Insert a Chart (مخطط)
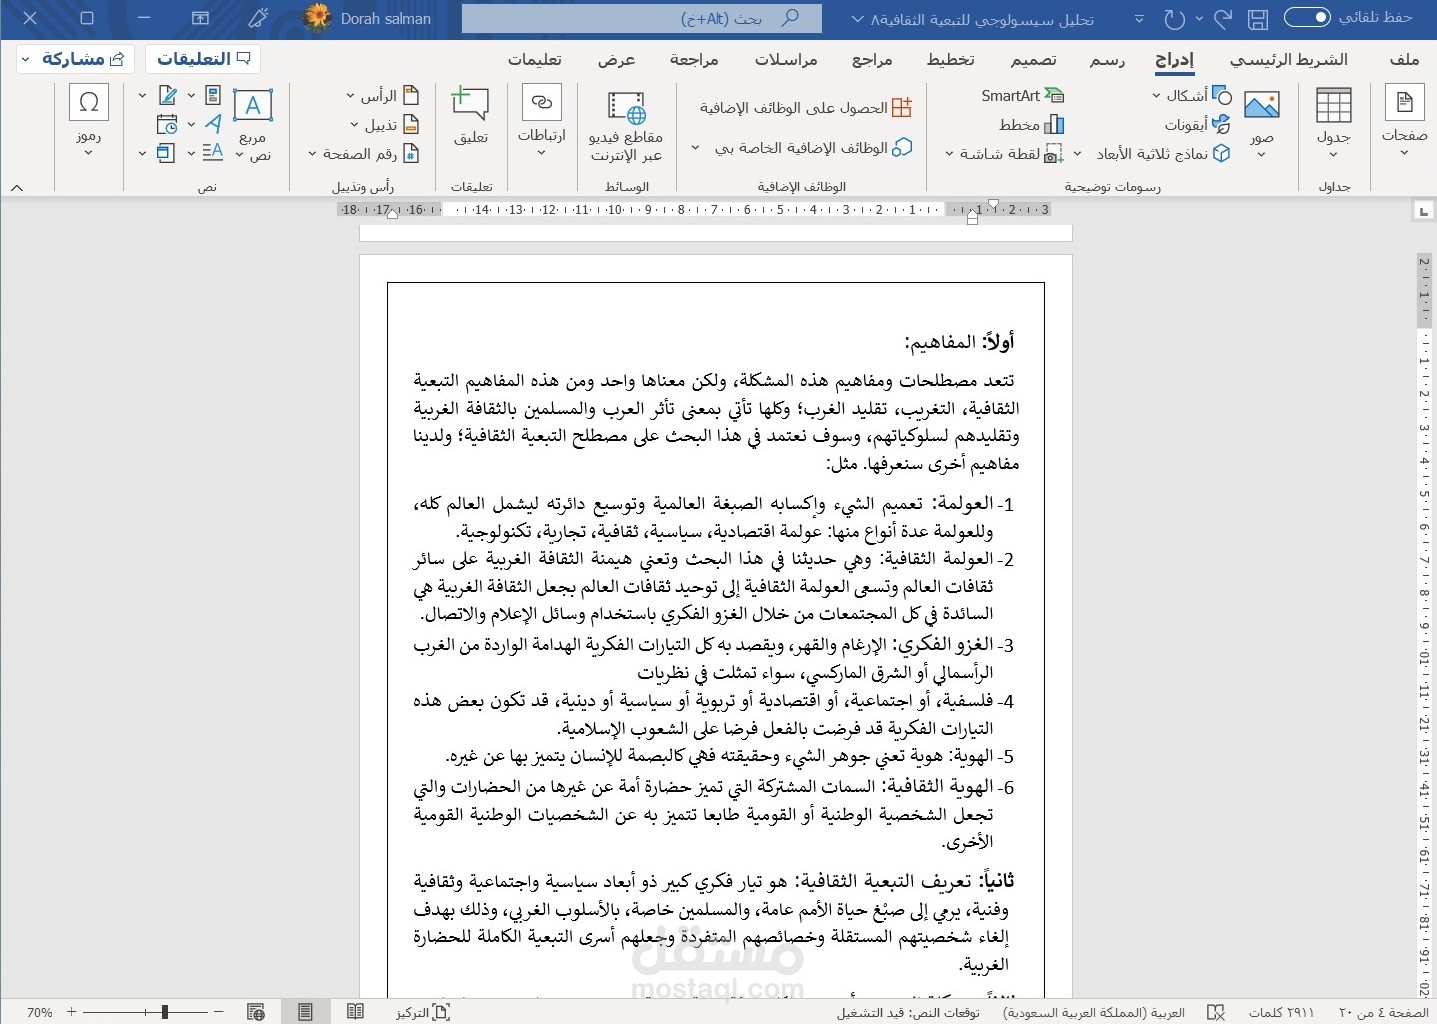This screenshot has width=1437, height=1024. click(x=1031, y=125)
